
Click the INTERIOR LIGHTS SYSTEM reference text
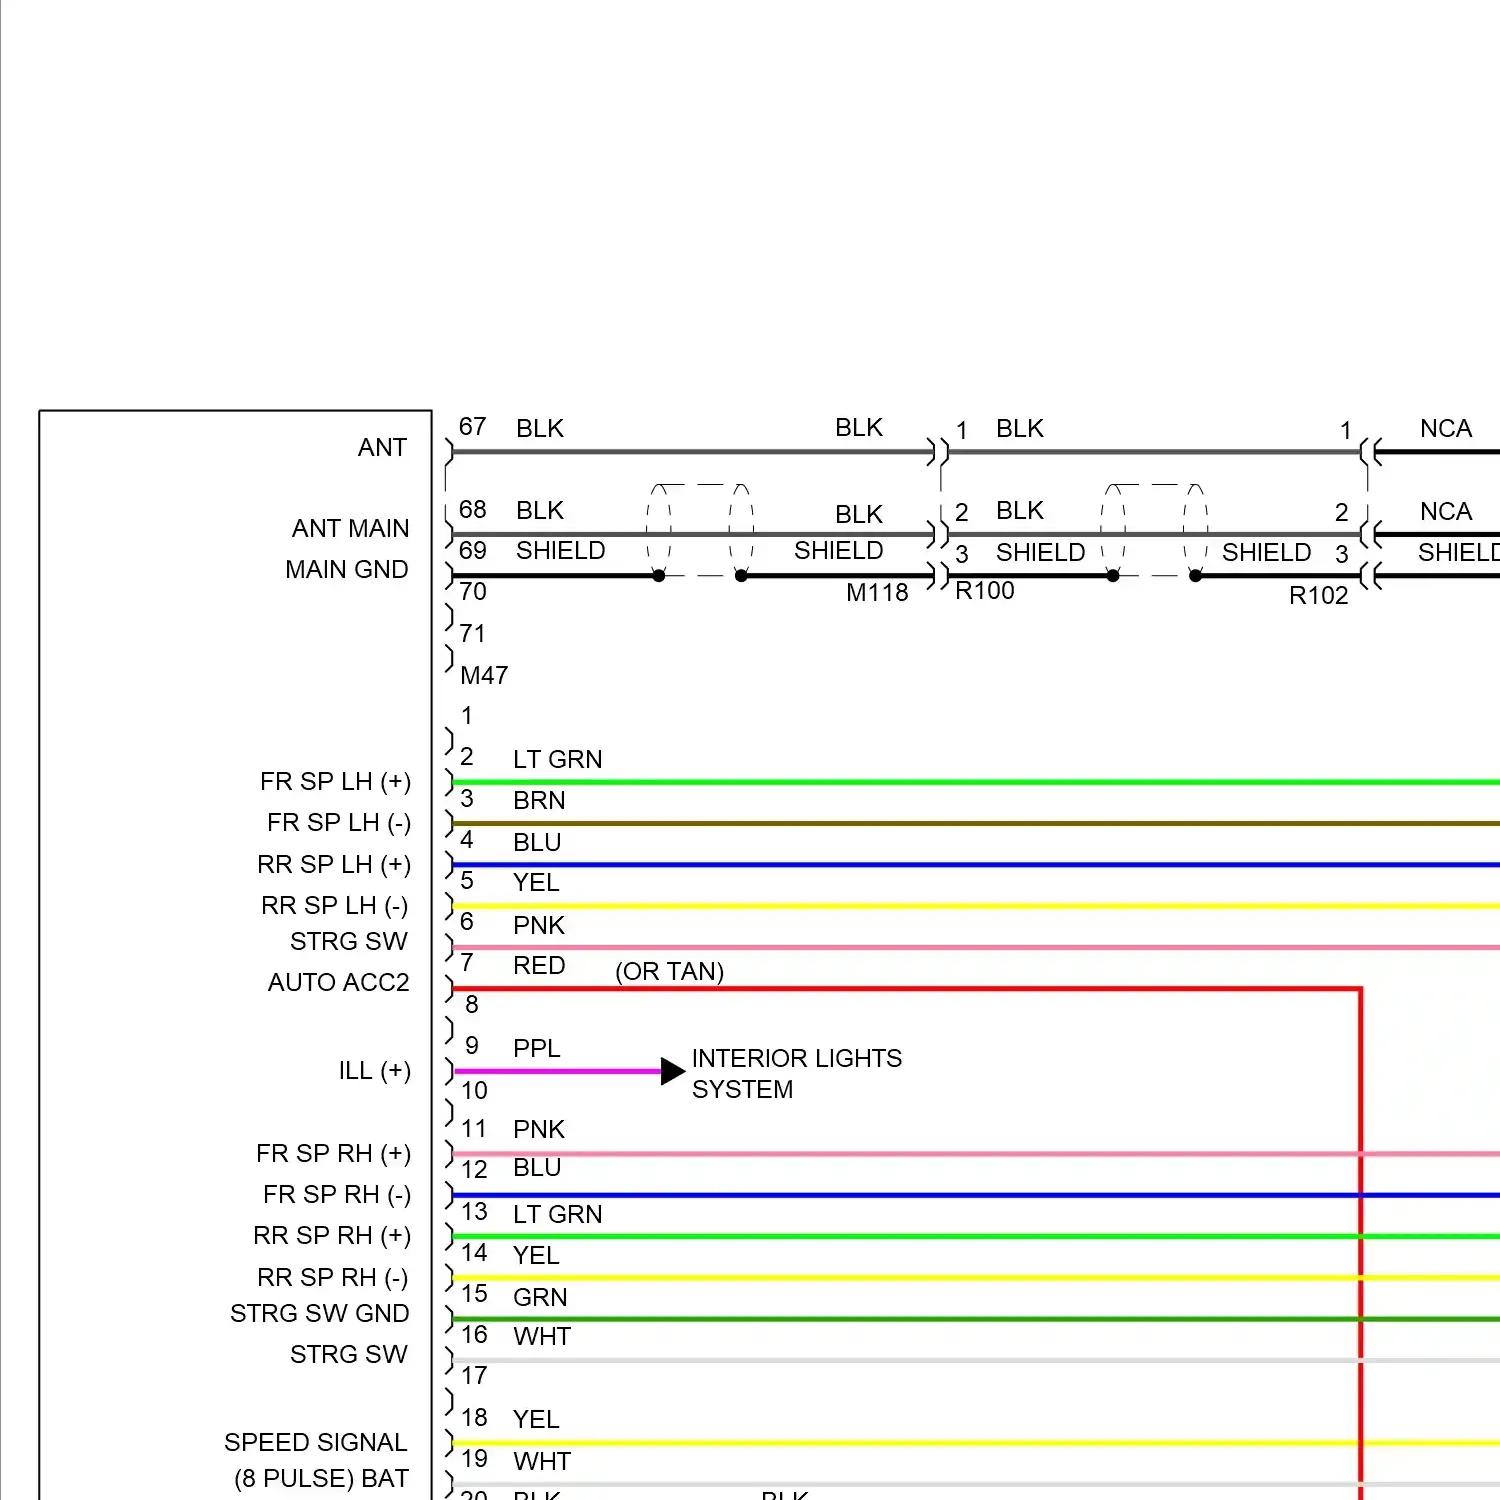coord(797,1073)
